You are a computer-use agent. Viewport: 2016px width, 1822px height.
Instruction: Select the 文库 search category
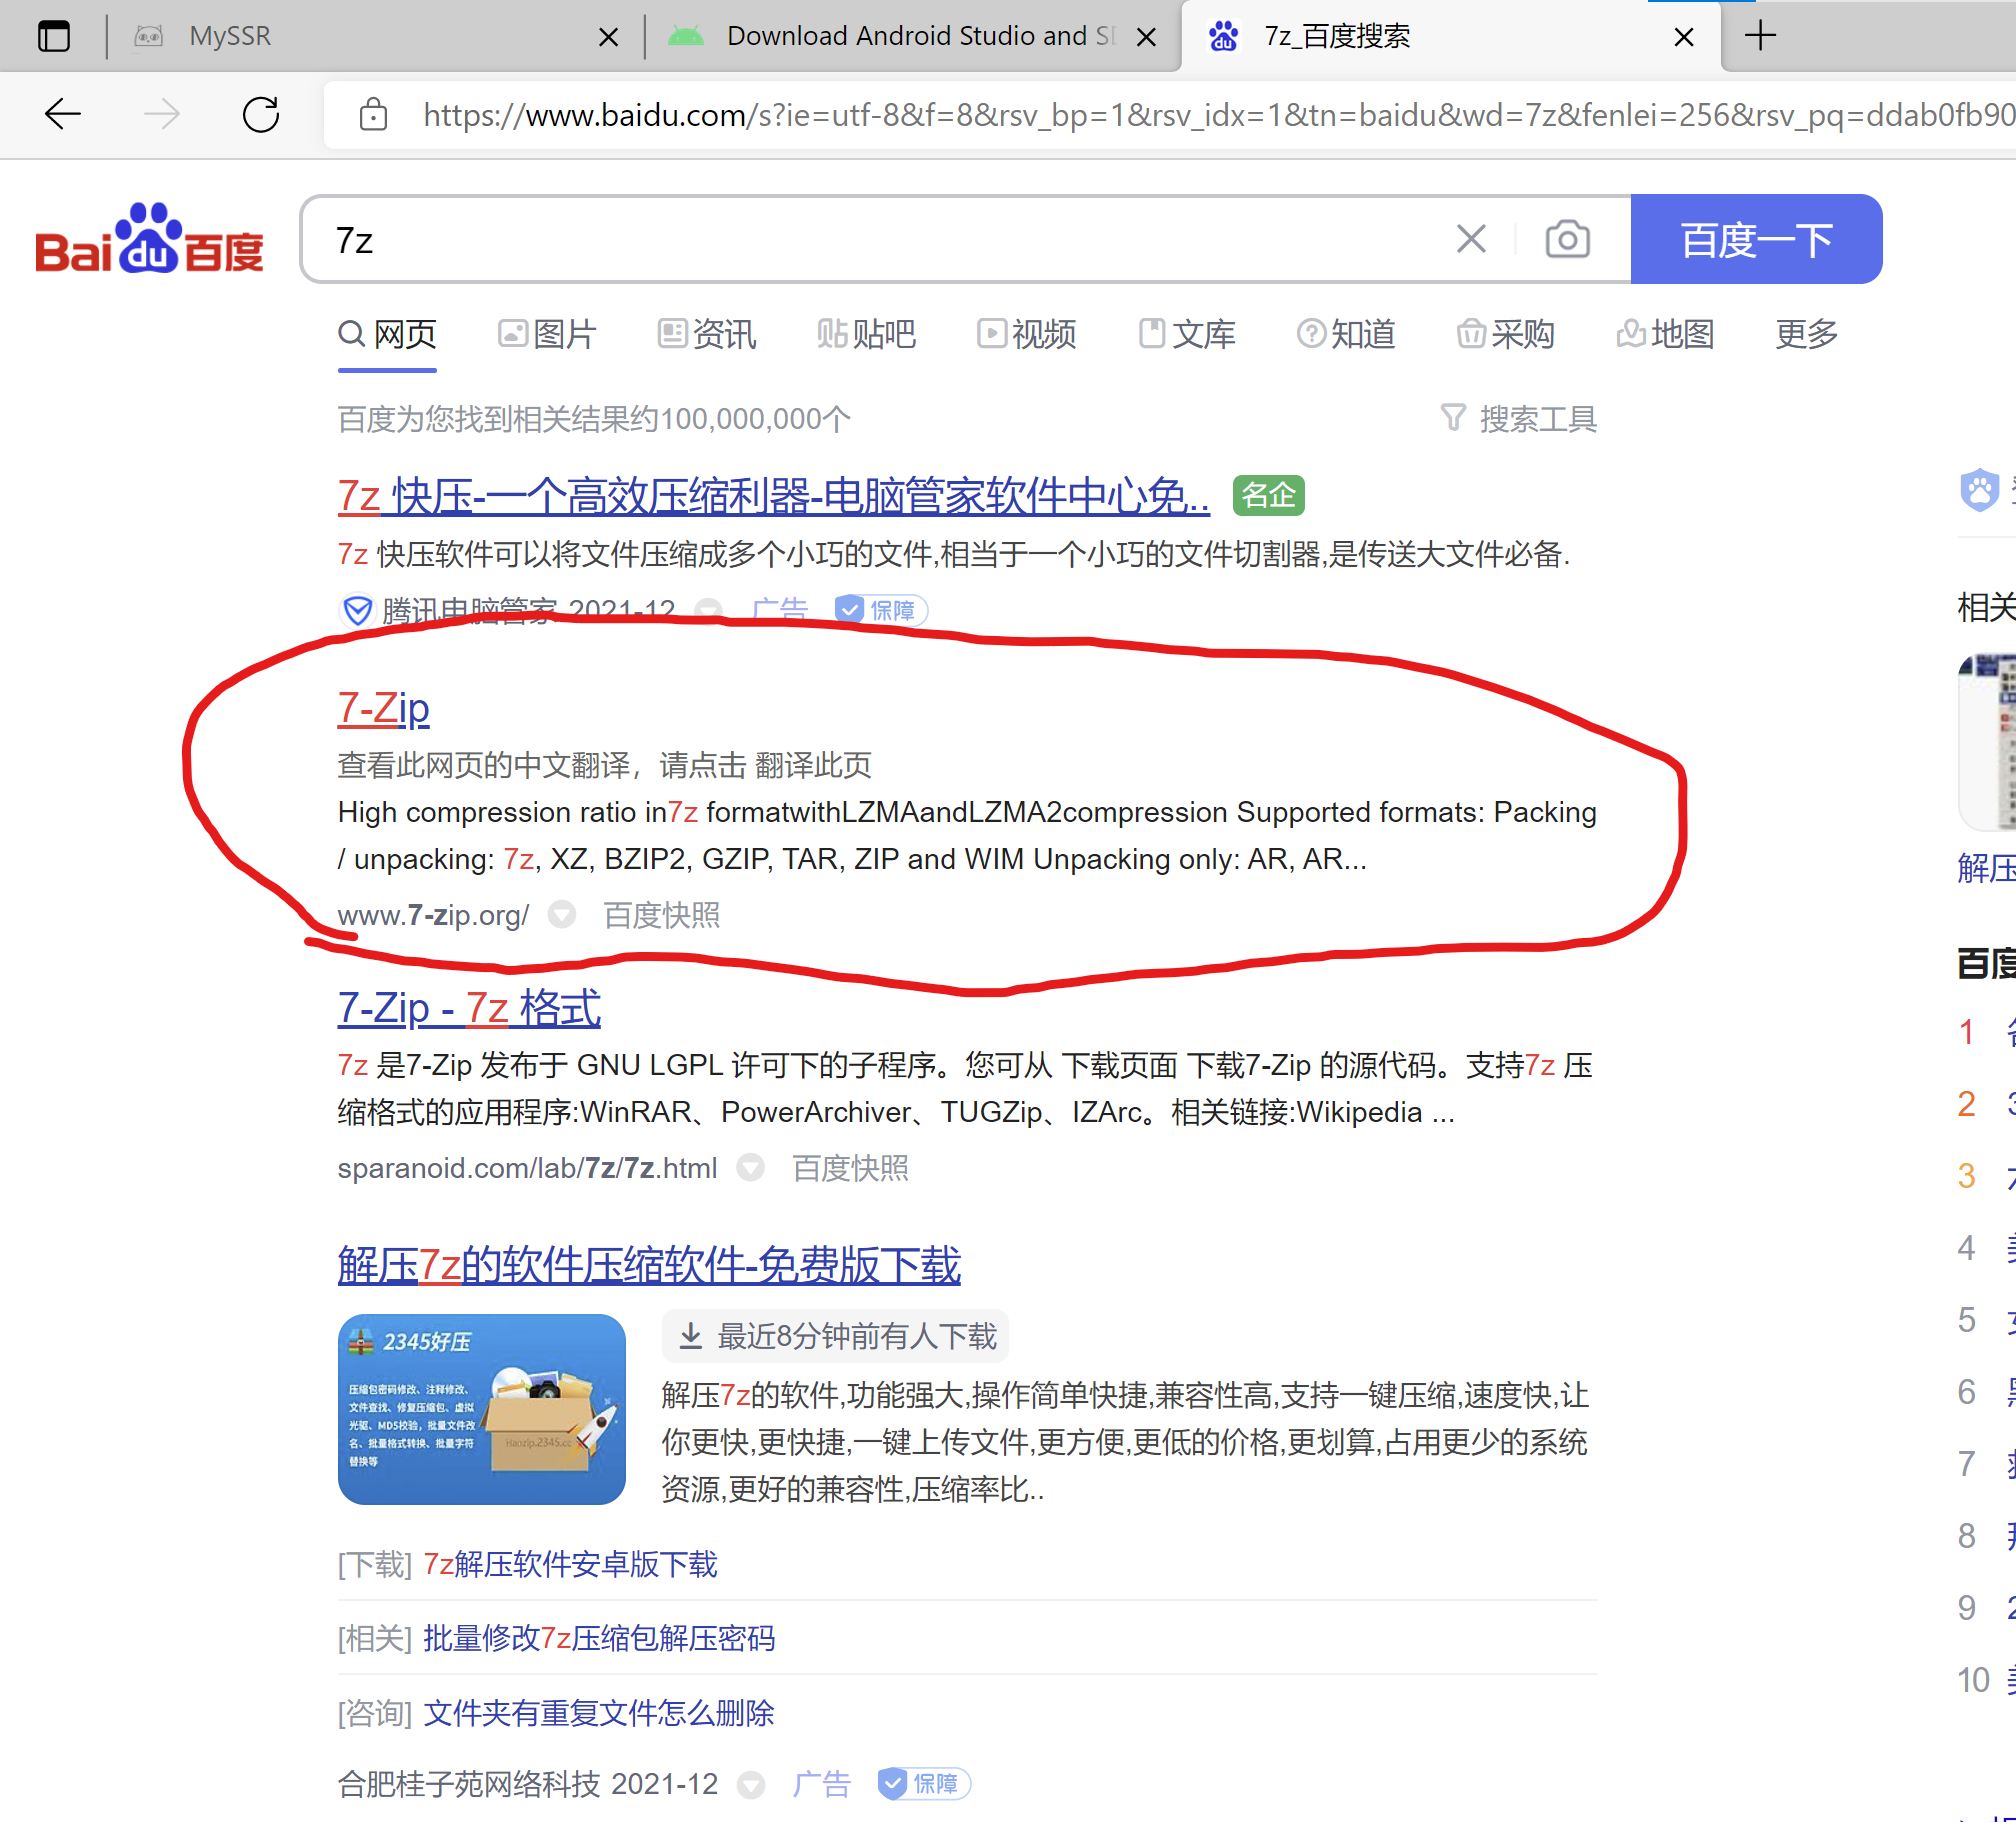1187,334
